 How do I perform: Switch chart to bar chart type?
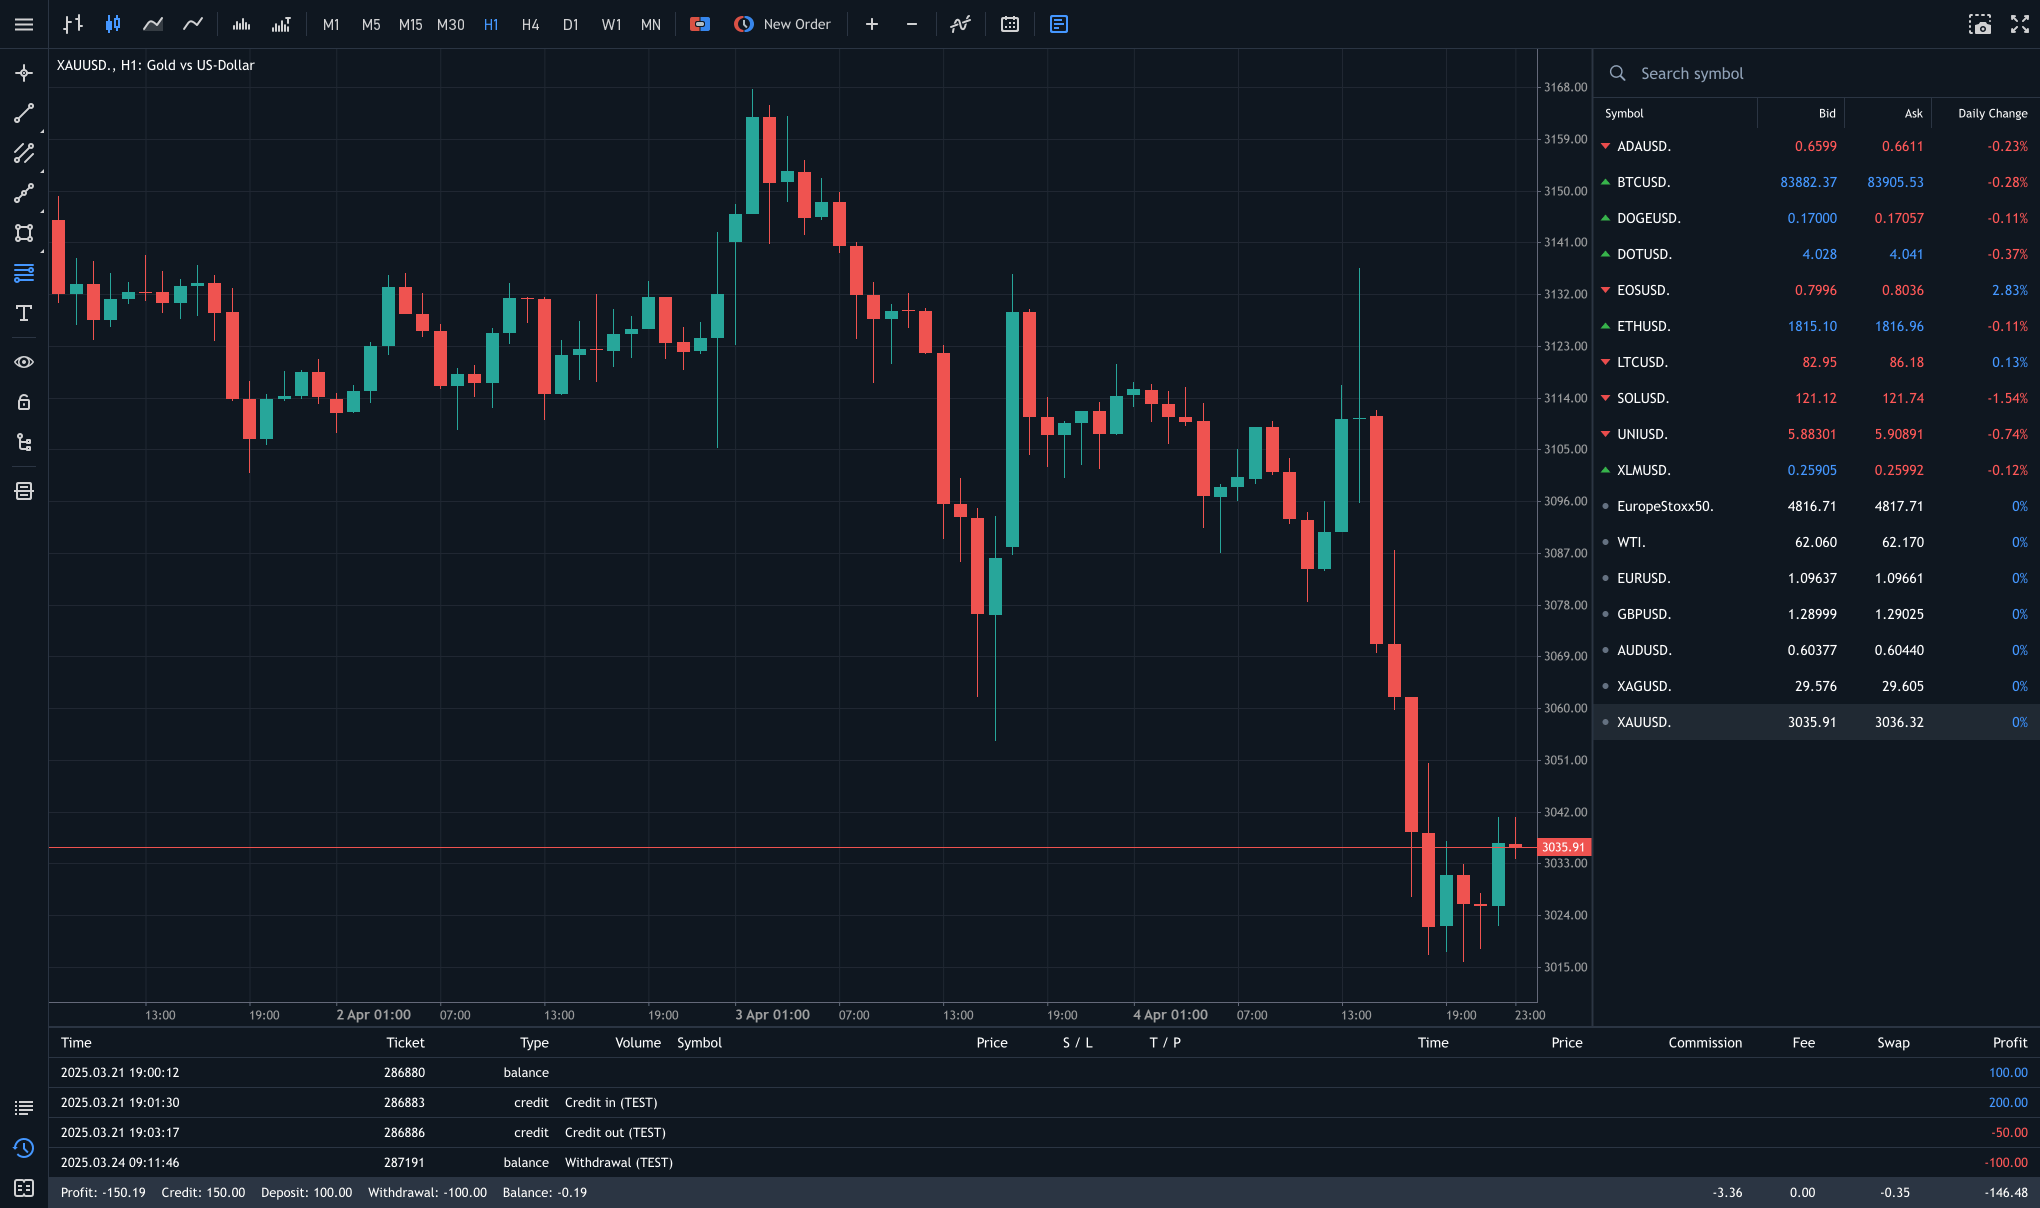pos(73,24)
